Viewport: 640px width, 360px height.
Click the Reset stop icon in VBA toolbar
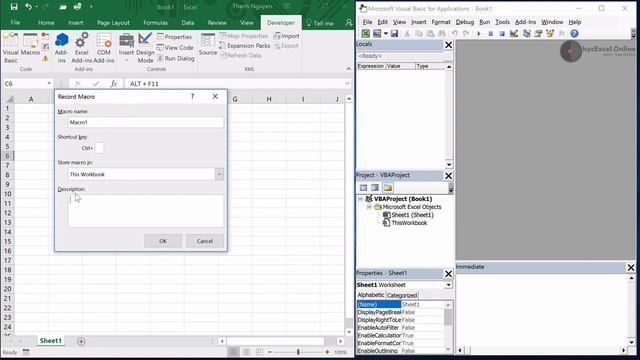[502, 33]
